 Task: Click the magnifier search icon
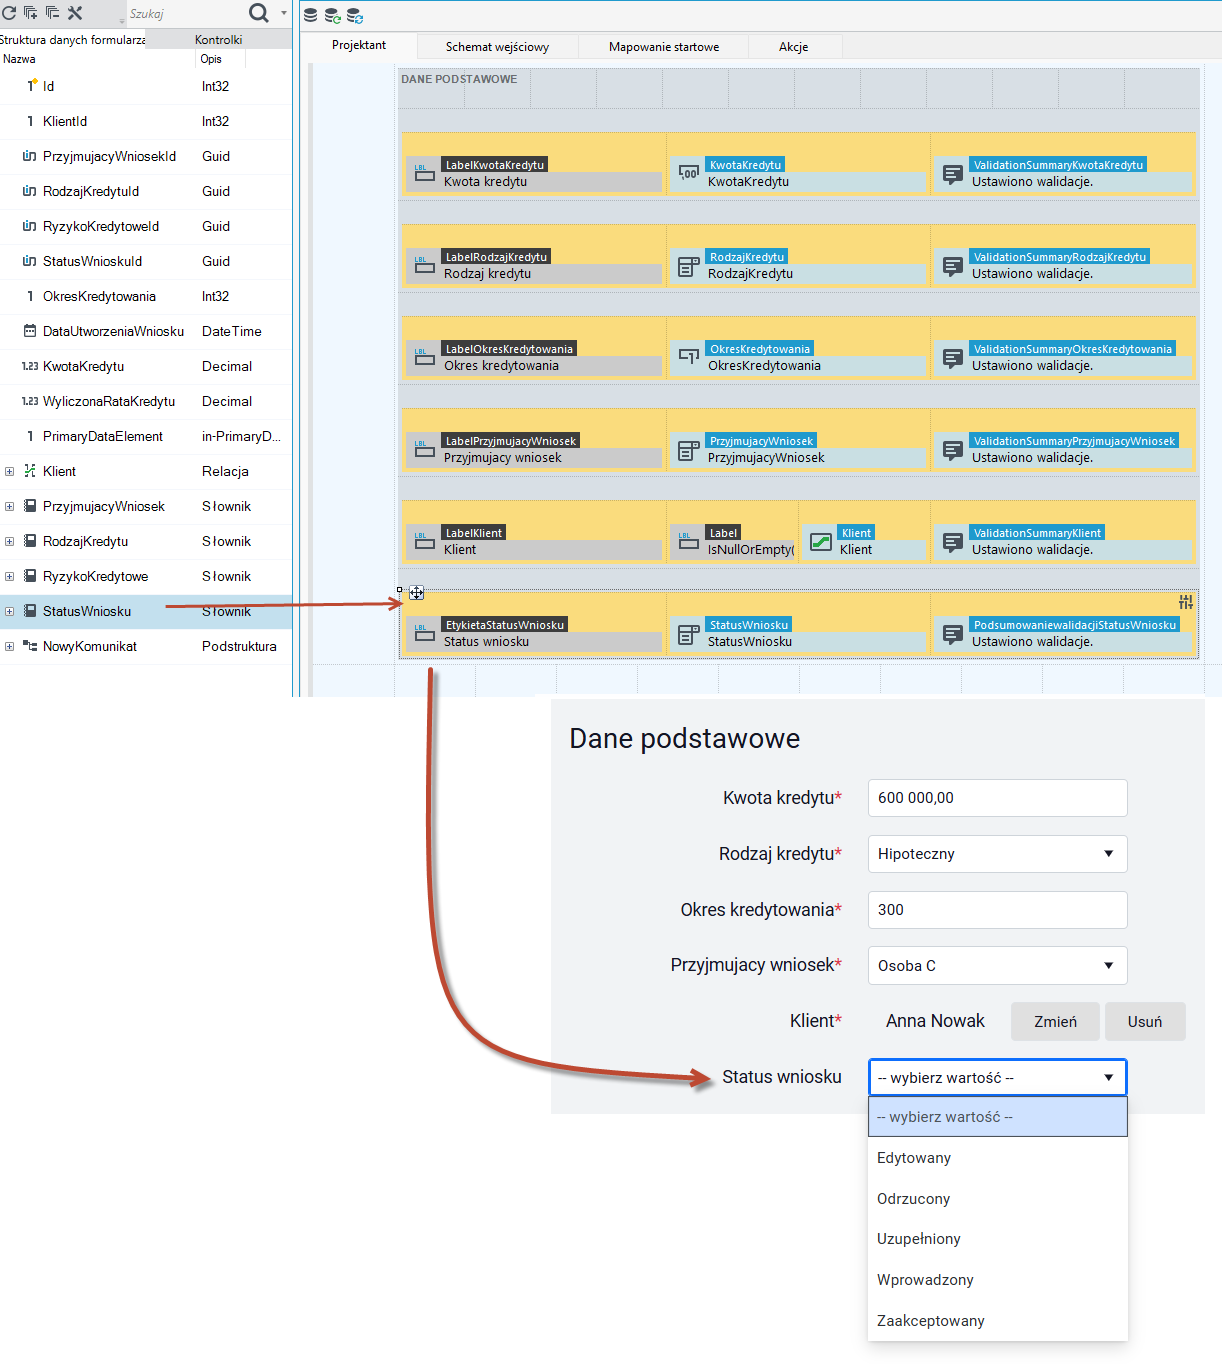[x=259, y=13]
